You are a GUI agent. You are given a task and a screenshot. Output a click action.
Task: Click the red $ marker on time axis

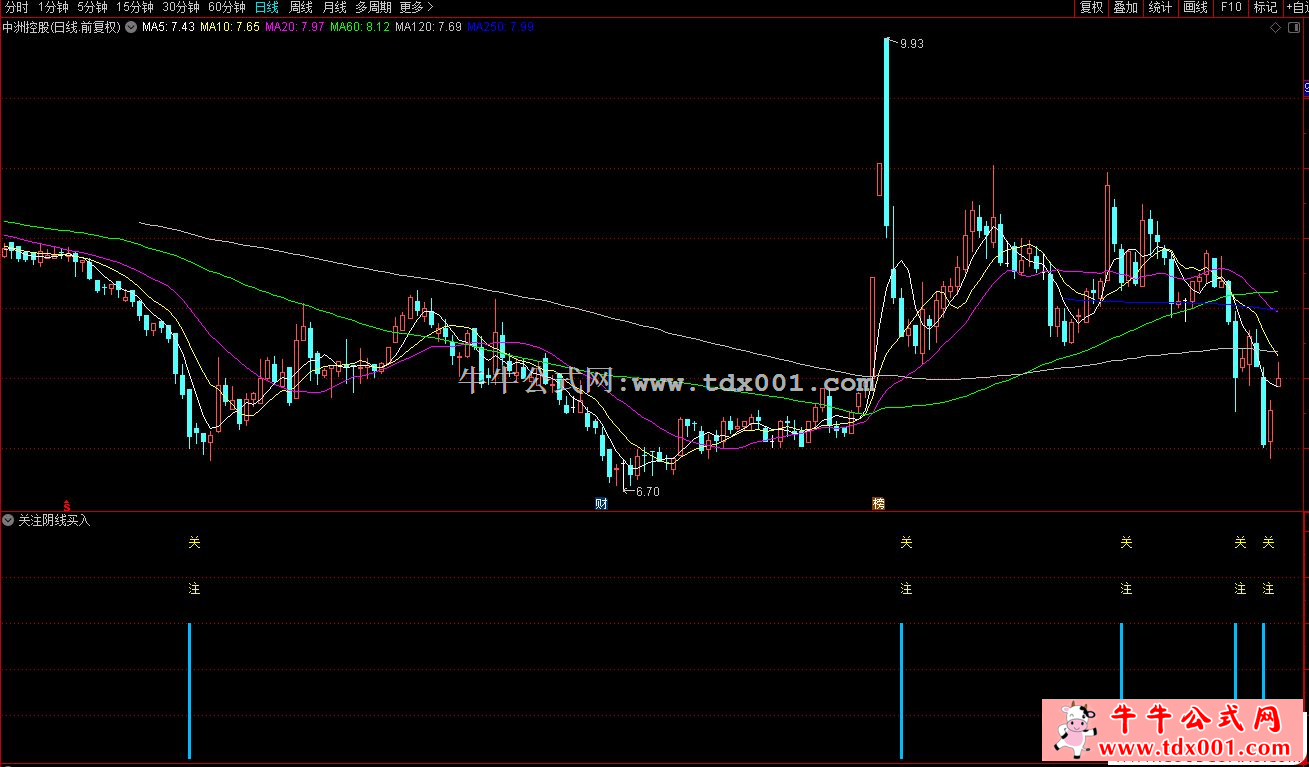coord(67,506)
